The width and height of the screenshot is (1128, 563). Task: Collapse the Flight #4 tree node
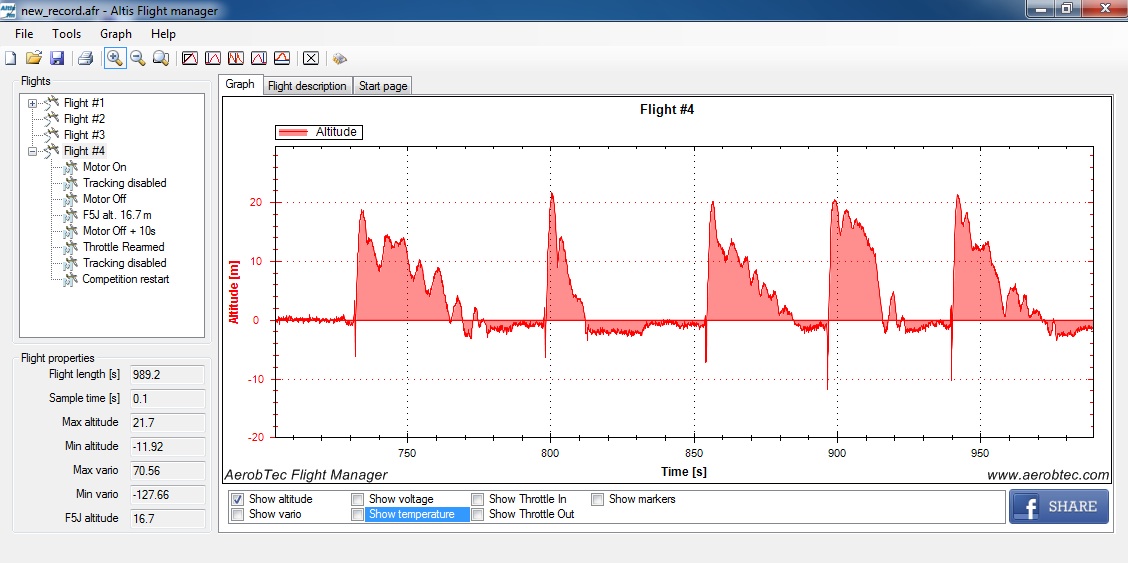tap(33, 151)
